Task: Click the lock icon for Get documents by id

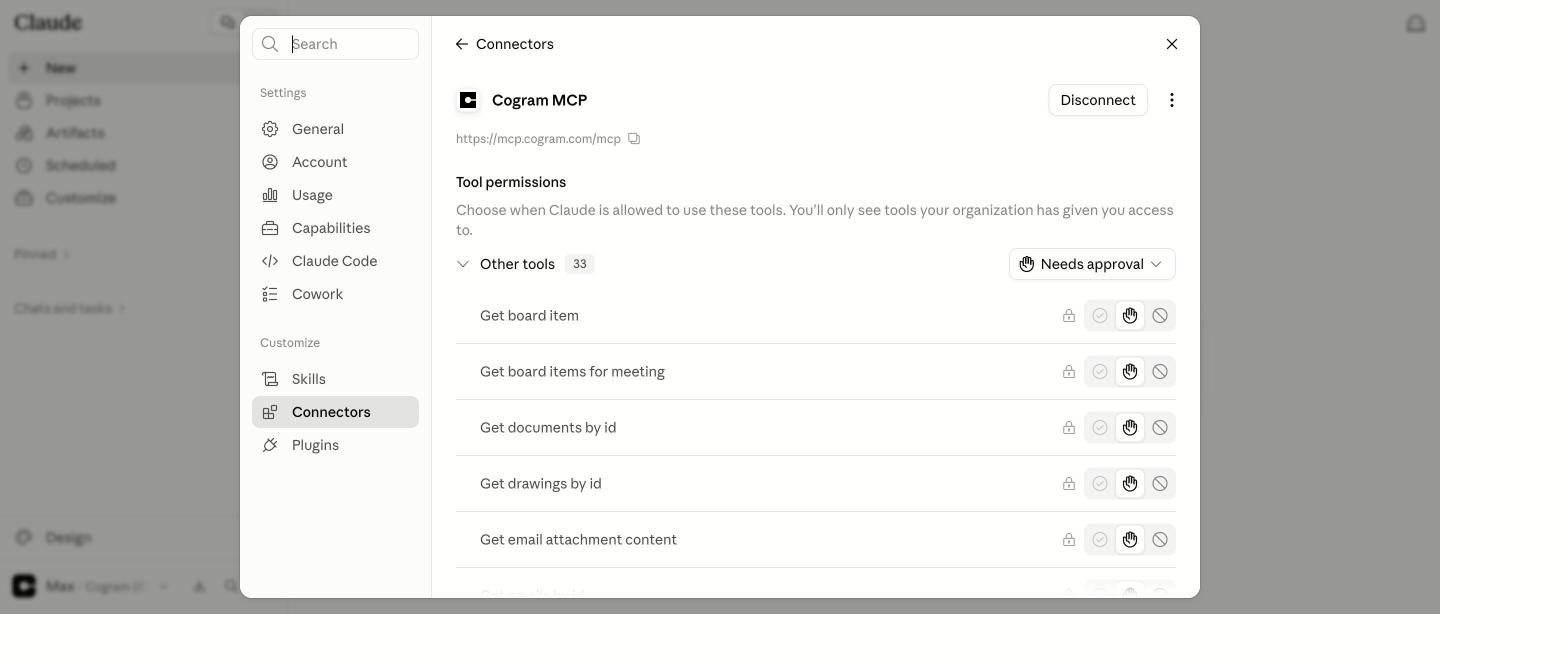Action: click(x=1069, y=428)
